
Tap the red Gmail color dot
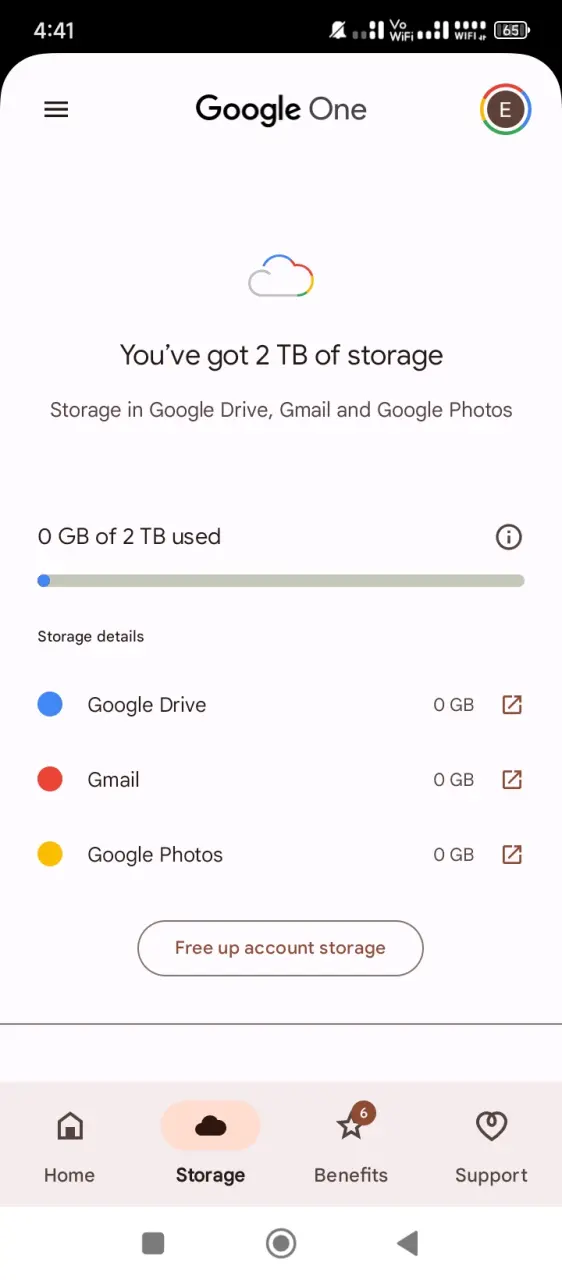(50, 780)
